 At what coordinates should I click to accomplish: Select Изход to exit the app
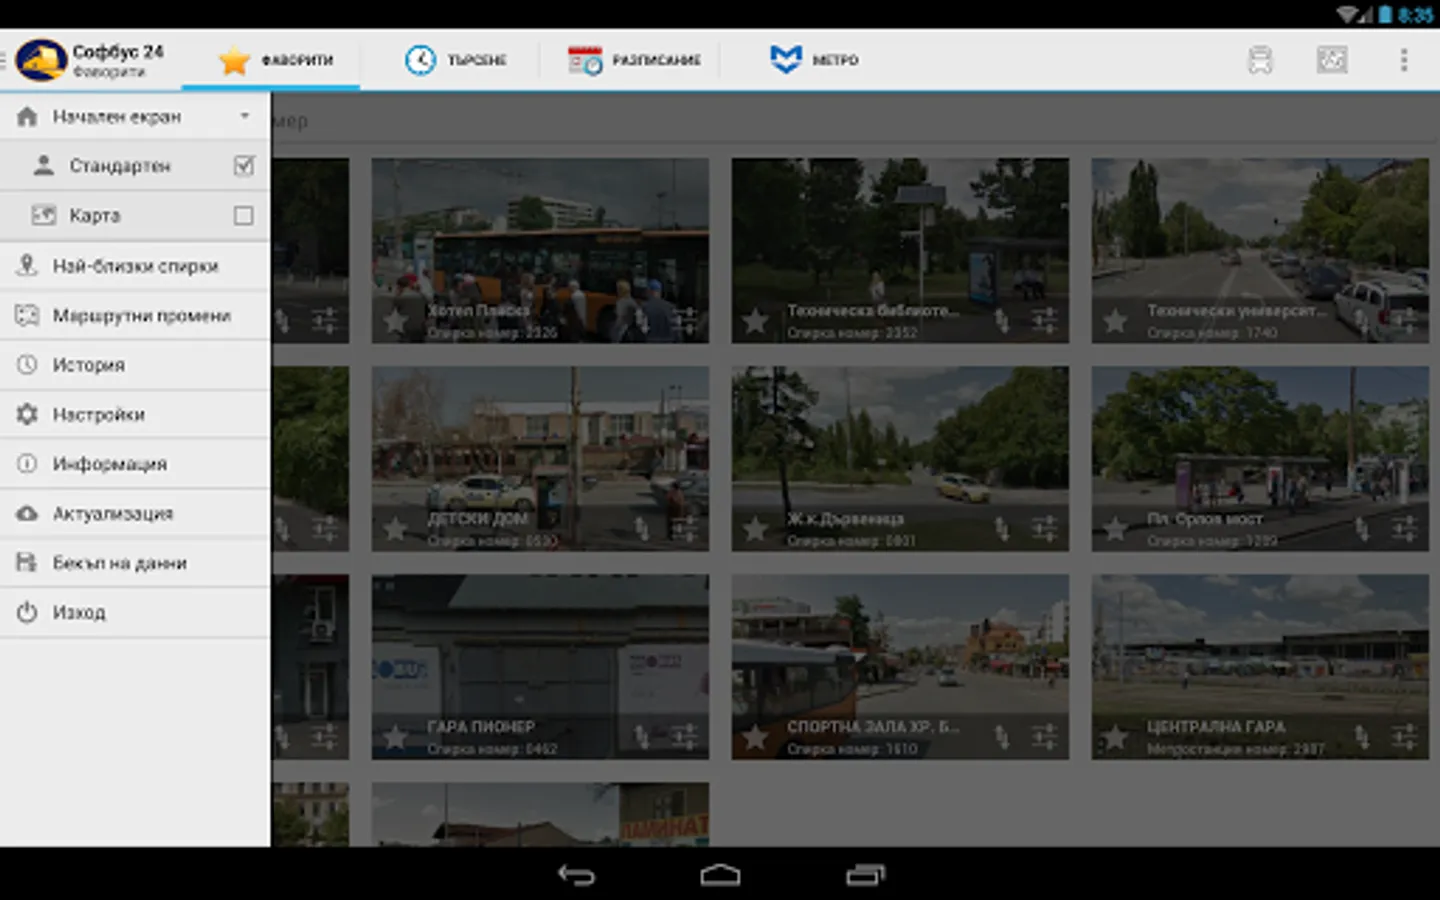pos(135,612)
